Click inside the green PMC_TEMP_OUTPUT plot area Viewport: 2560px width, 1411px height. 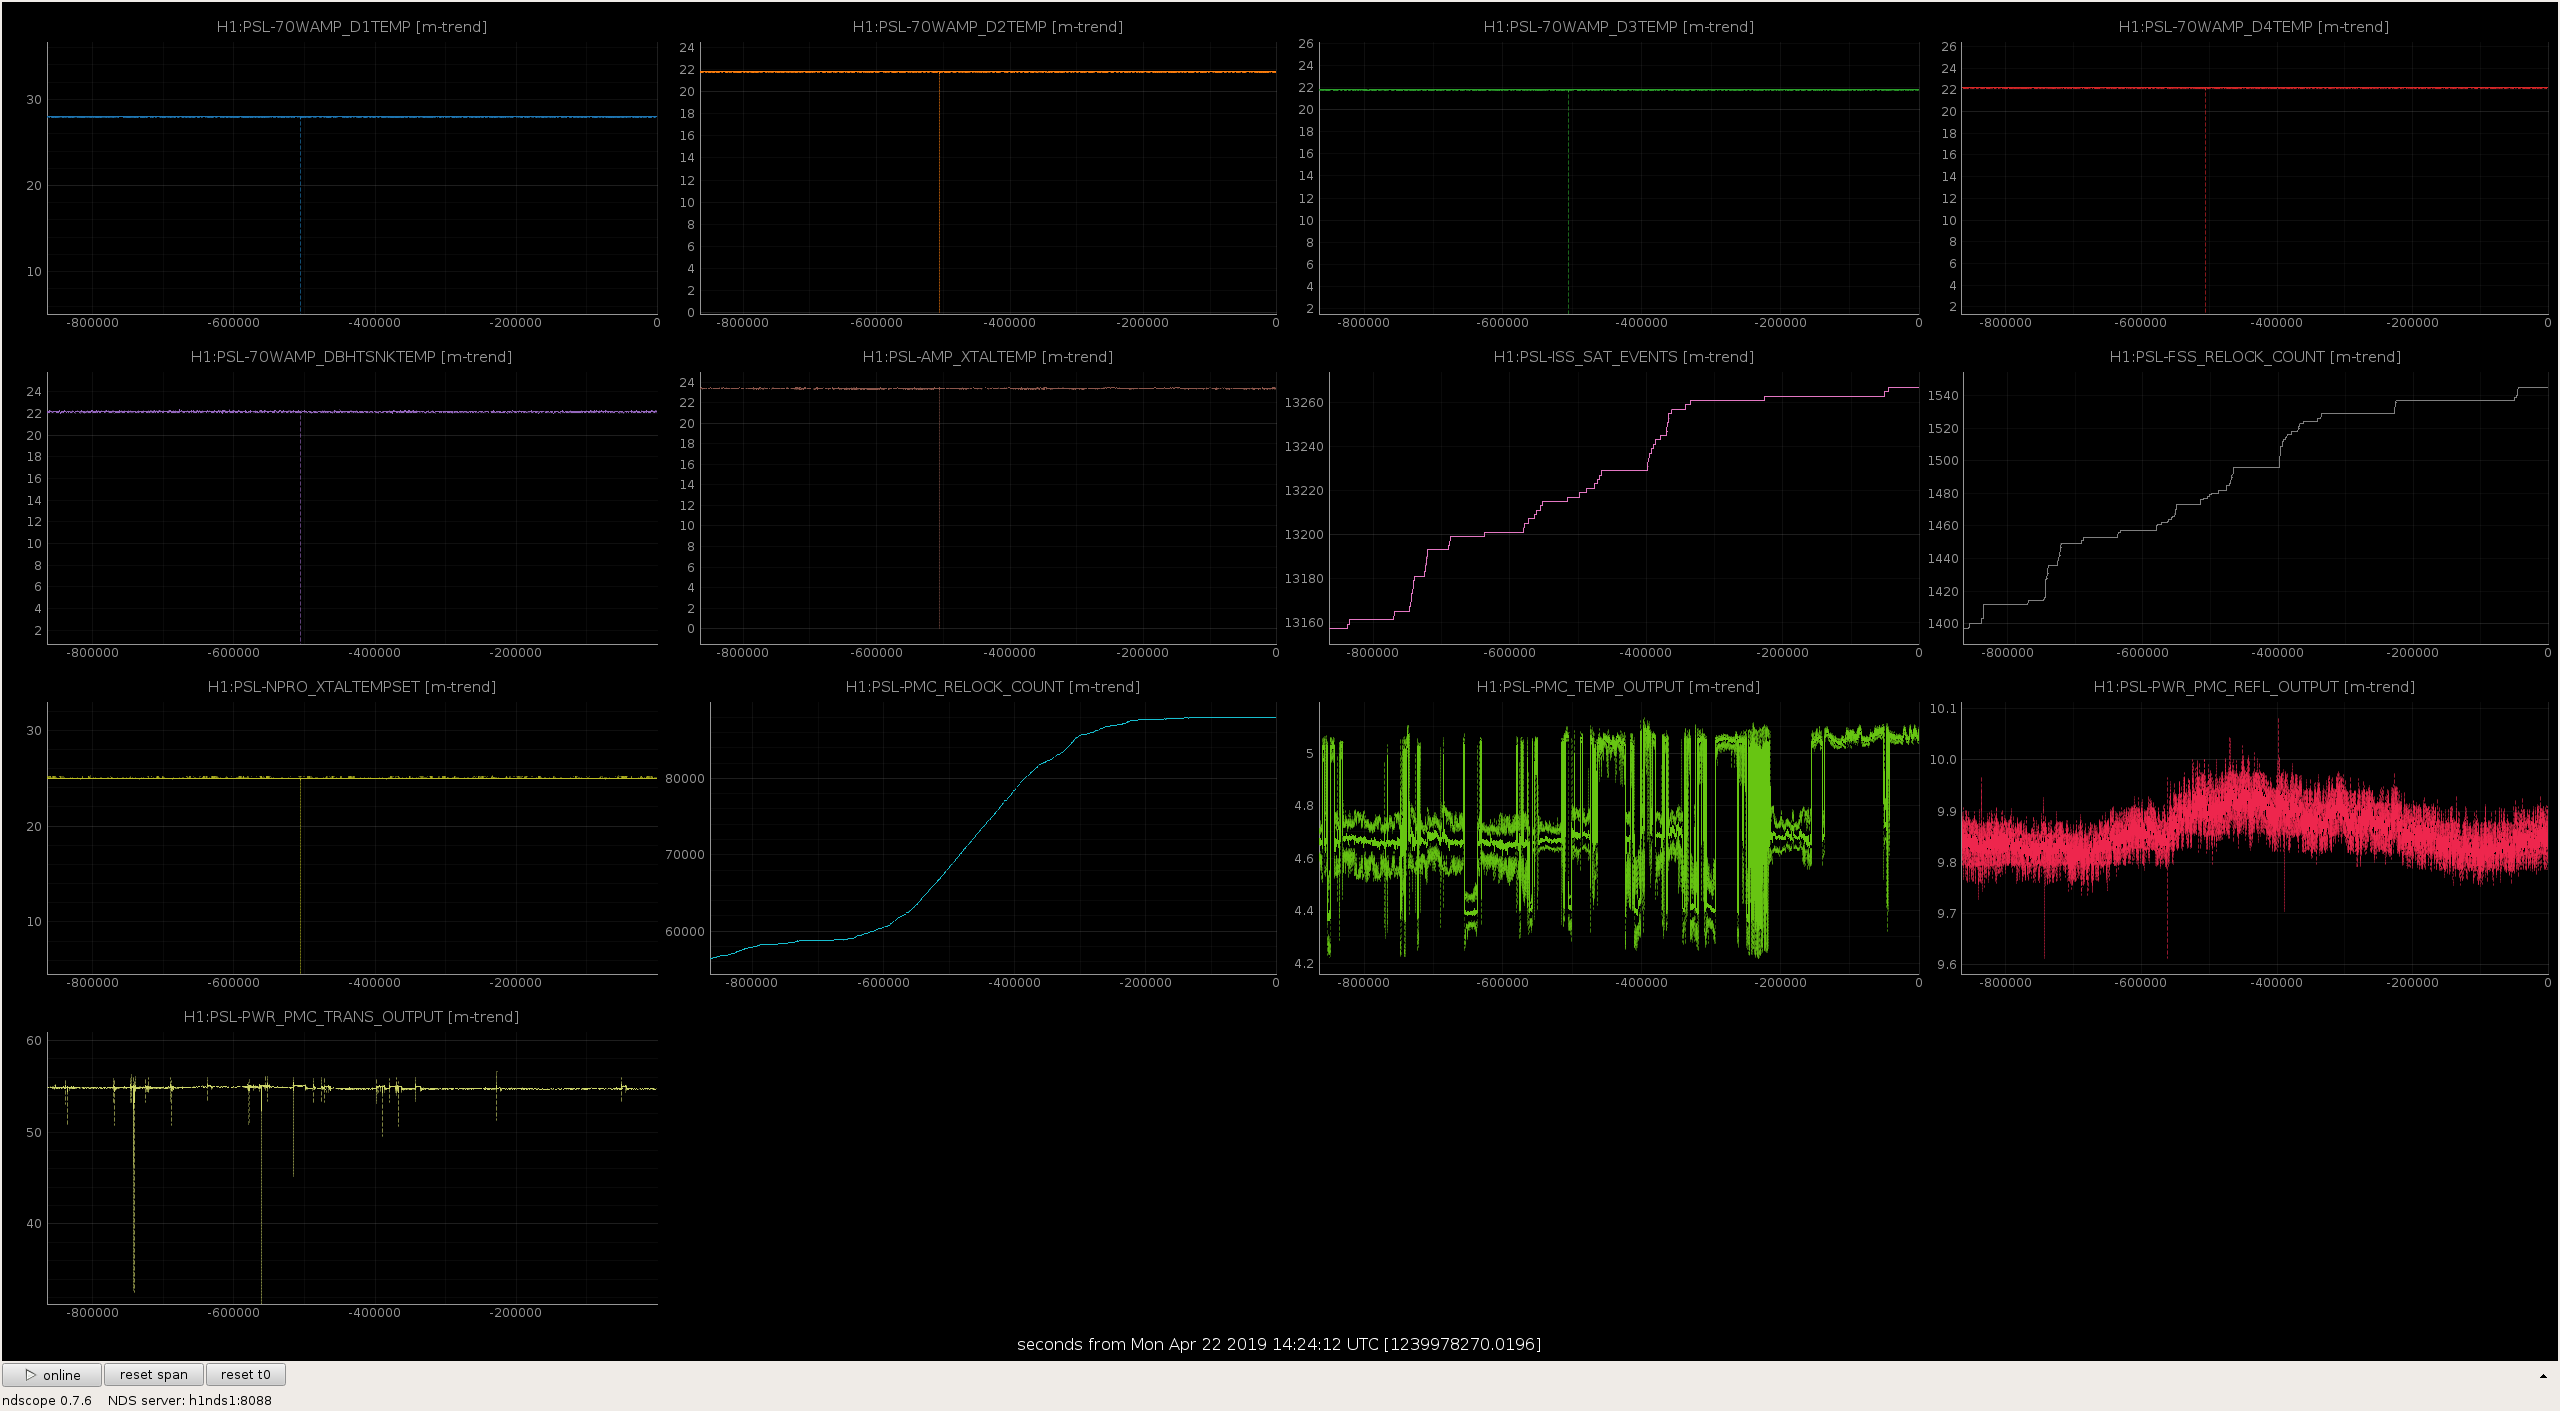(x=1619, y=838)
